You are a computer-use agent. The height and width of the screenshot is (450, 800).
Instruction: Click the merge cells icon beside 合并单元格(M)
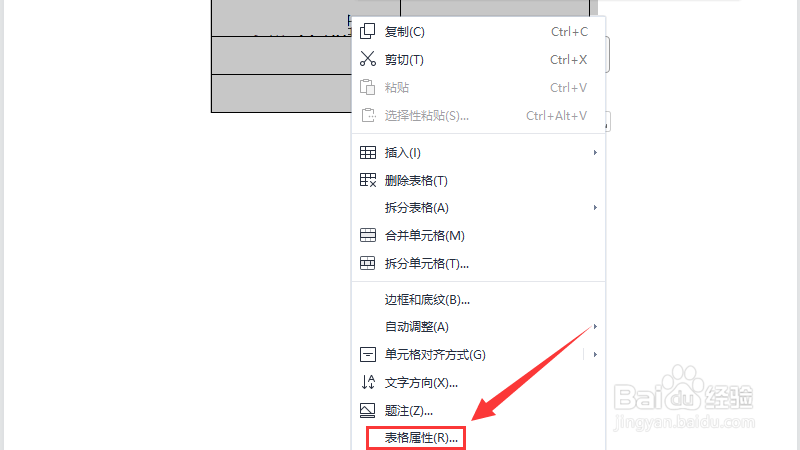tap(367, 235)
